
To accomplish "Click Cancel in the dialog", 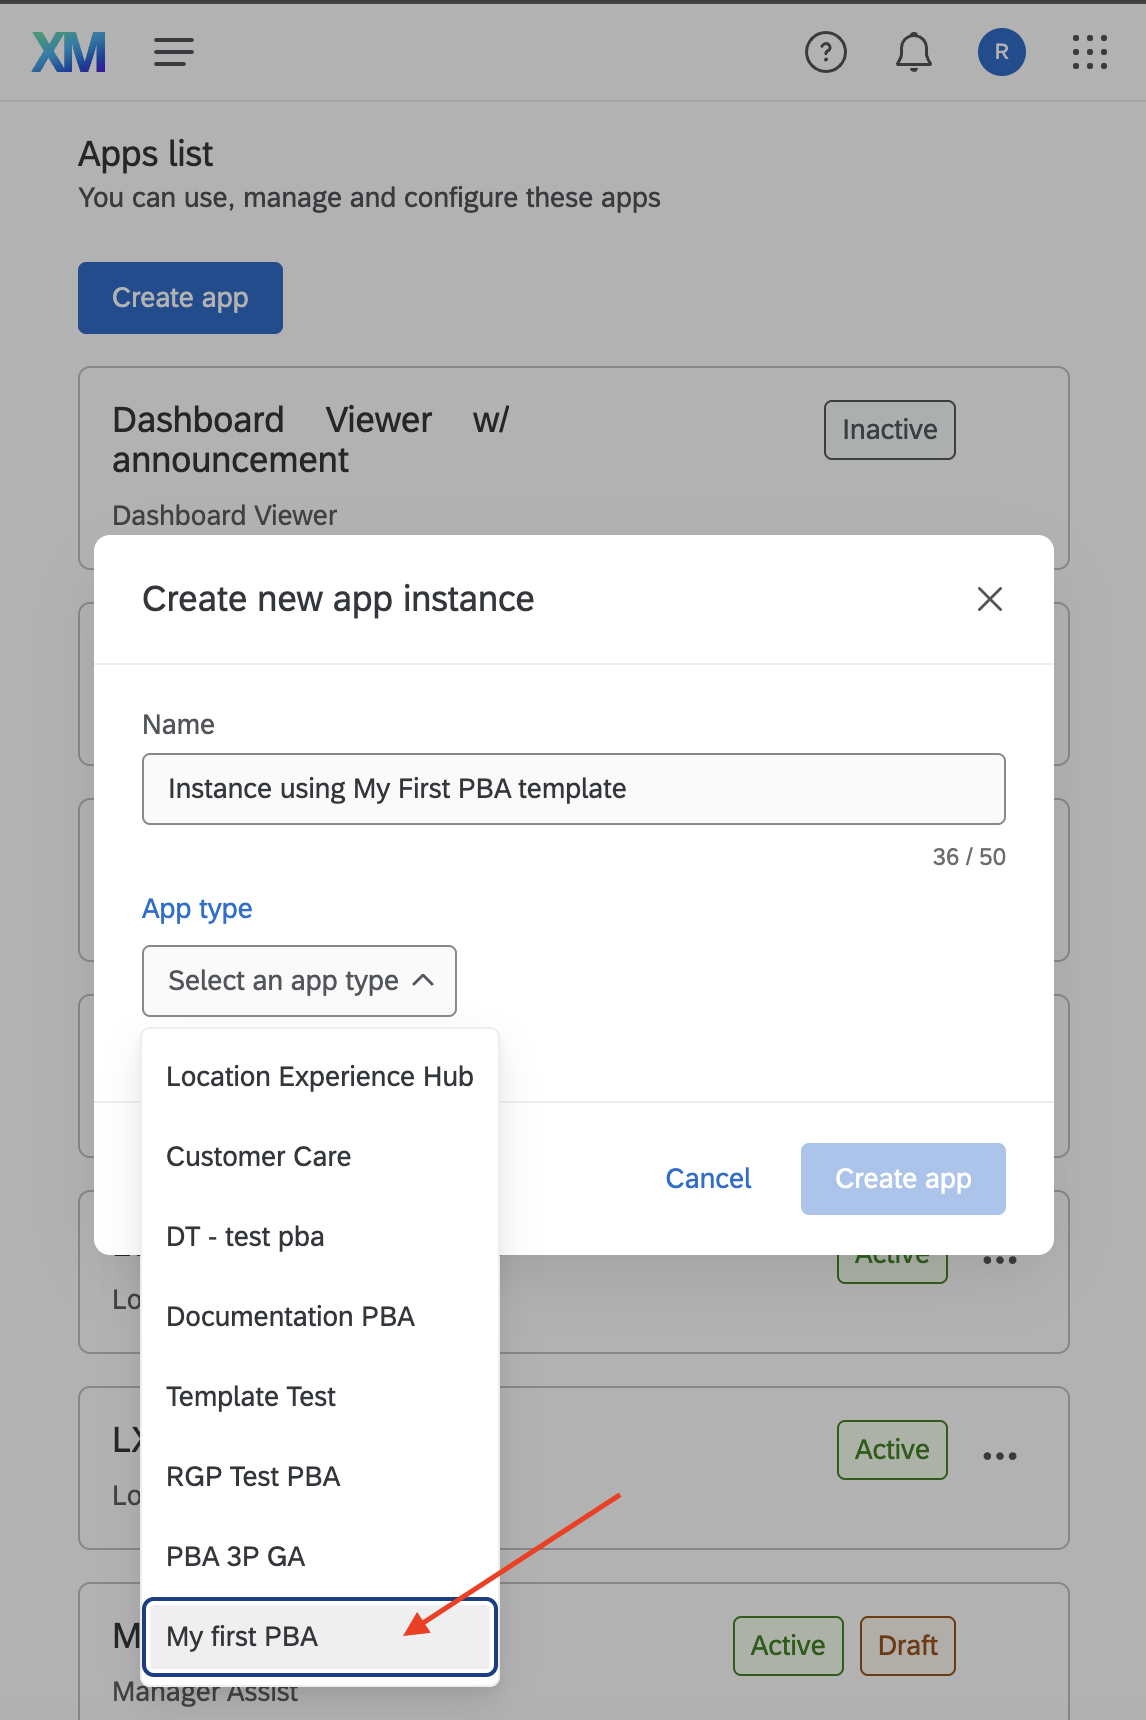I will [708, 1179].
